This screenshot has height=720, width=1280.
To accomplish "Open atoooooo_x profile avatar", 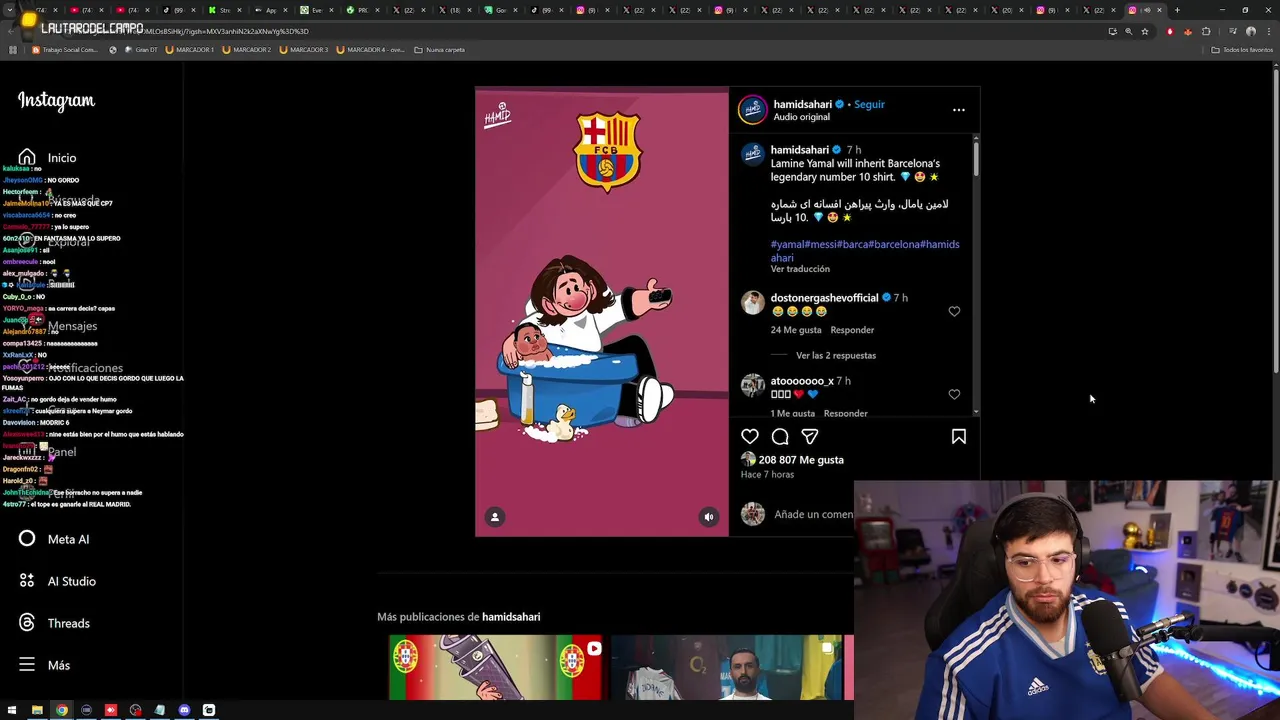I will [x=752, y=385].
